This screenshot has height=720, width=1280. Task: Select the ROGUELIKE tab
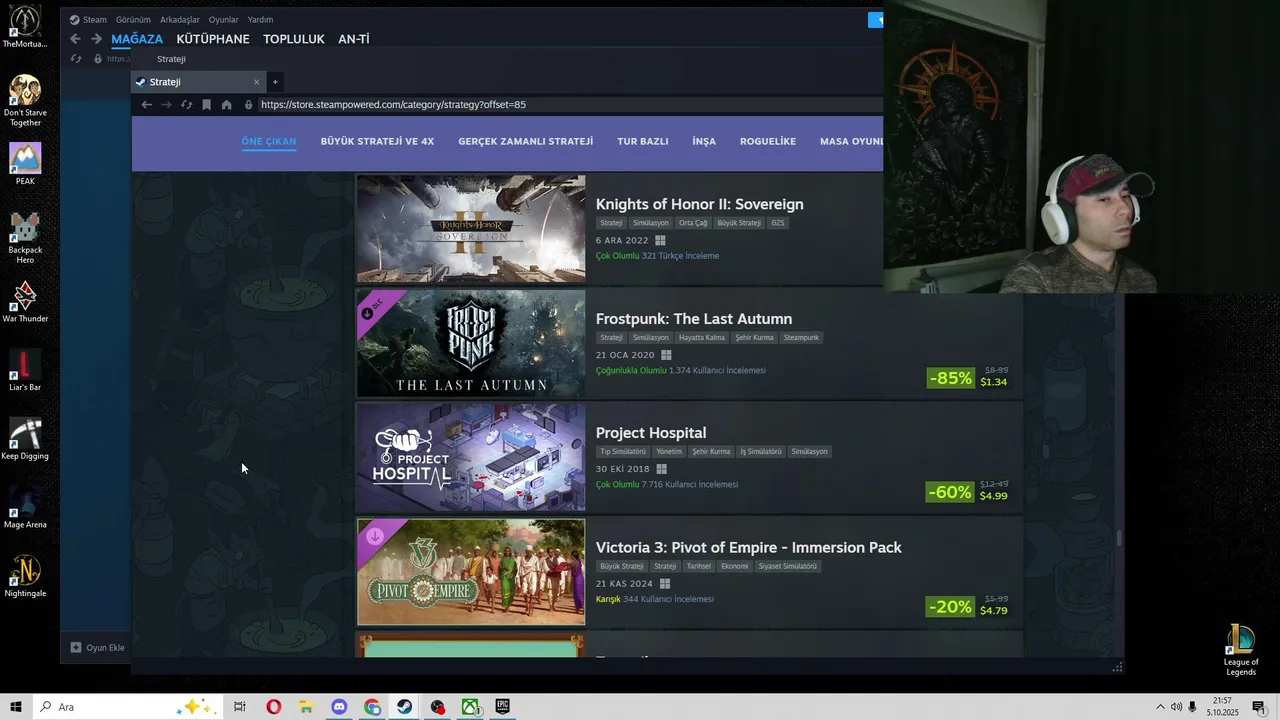pos(768,141)
